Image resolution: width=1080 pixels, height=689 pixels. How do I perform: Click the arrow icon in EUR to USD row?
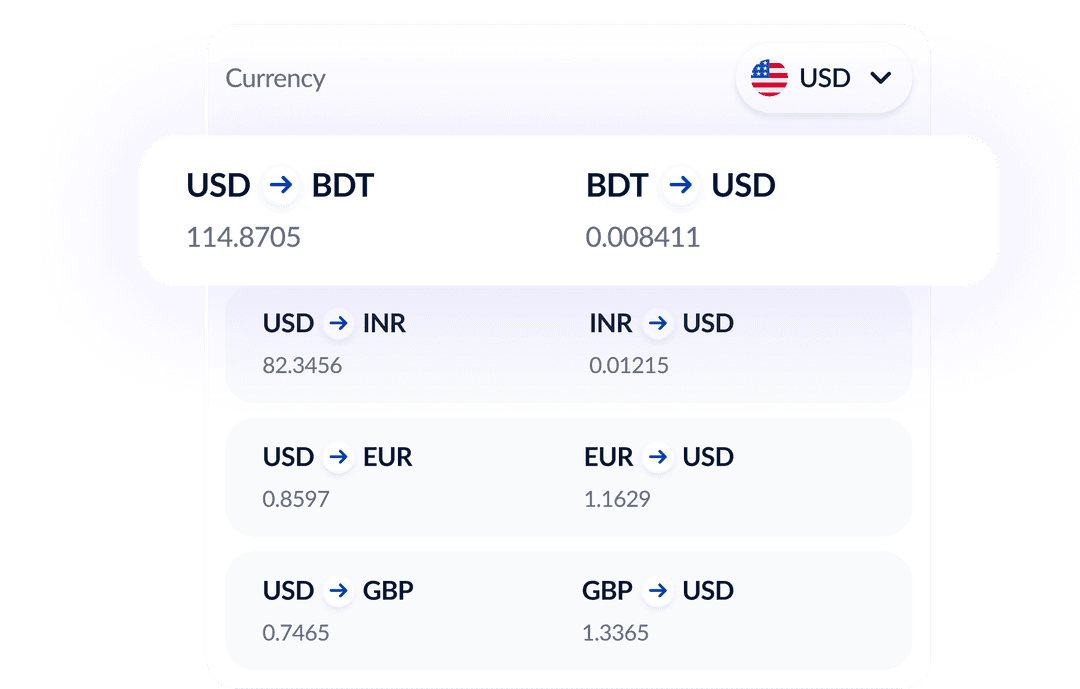tap(658, 457)
